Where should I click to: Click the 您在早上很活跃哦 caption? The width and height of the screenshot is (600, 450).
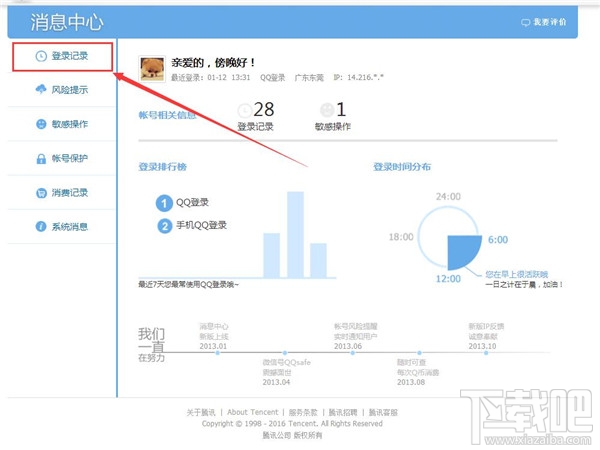click(x=517, y=274)
